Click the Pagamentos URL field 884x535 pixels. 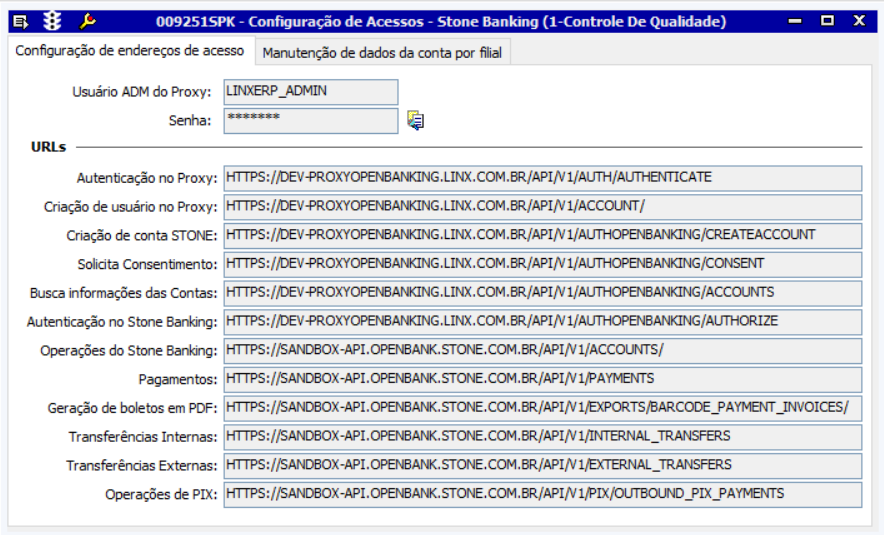(x=542, y=379)
